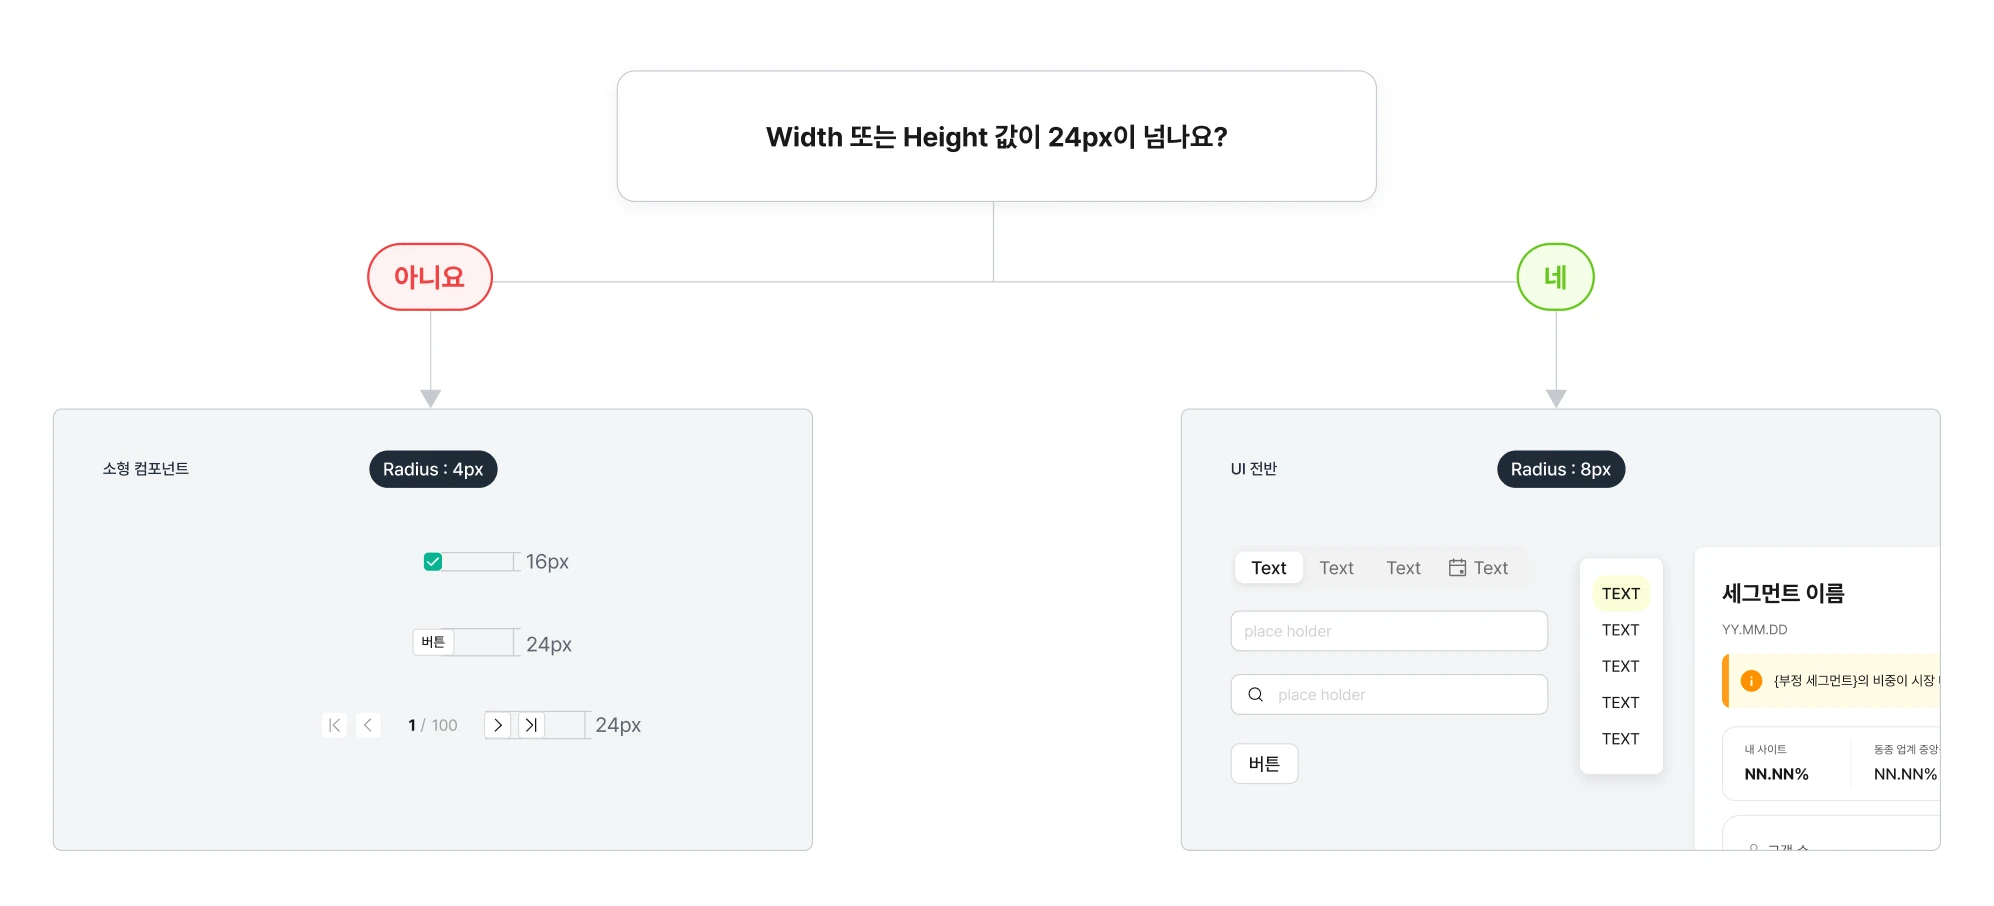The height and width of the screenshot is (906, 1994).
Task: Switch to the second Text tab
Action: click(1336, 568)
